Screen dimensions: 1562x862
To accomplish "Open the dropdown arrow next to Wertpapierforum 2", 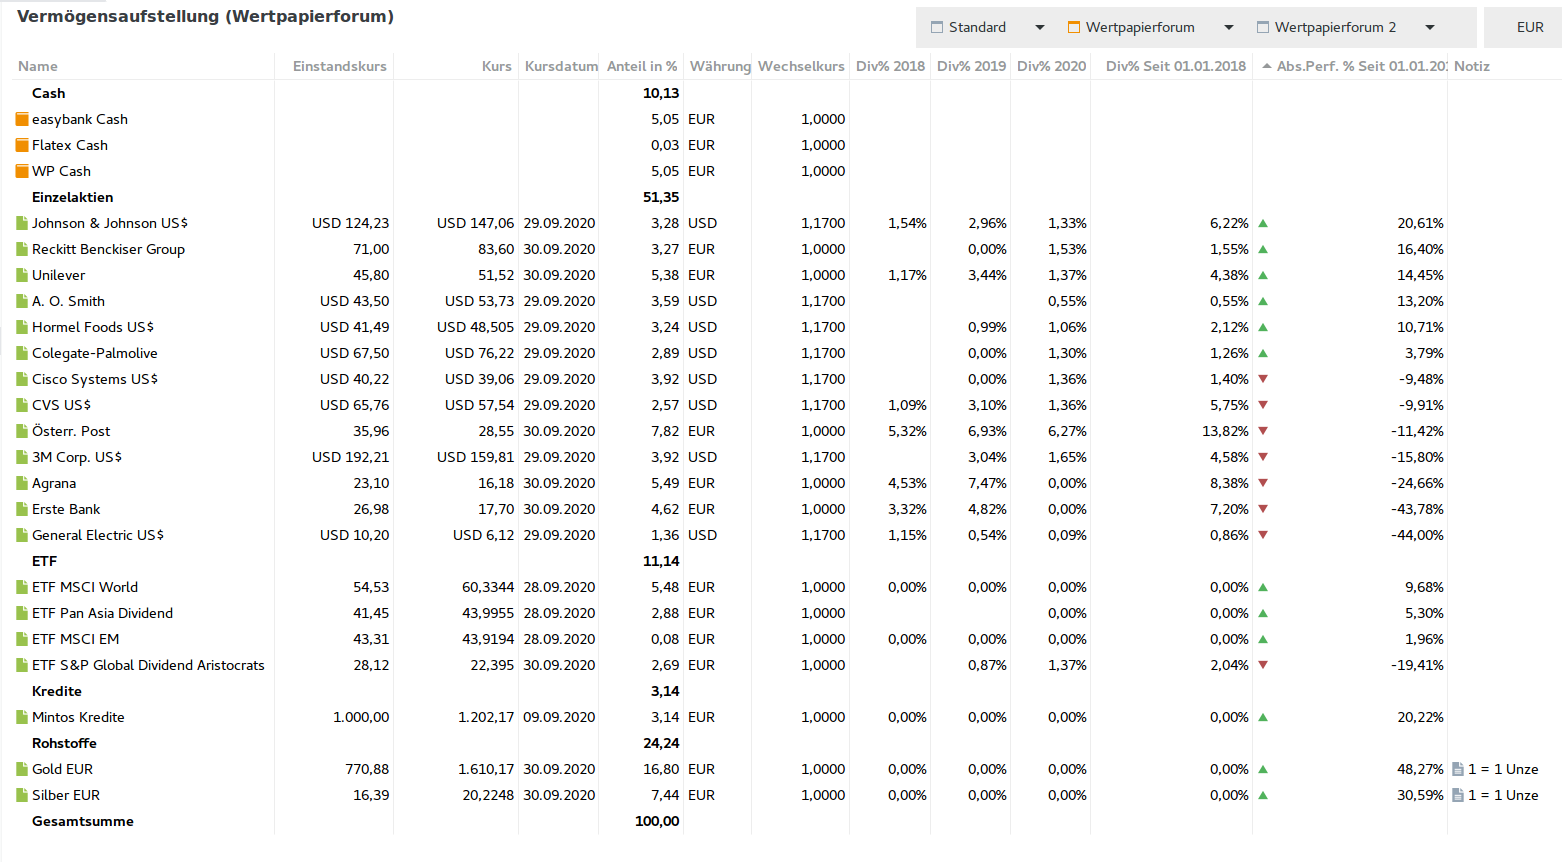I will point(1430,28).
